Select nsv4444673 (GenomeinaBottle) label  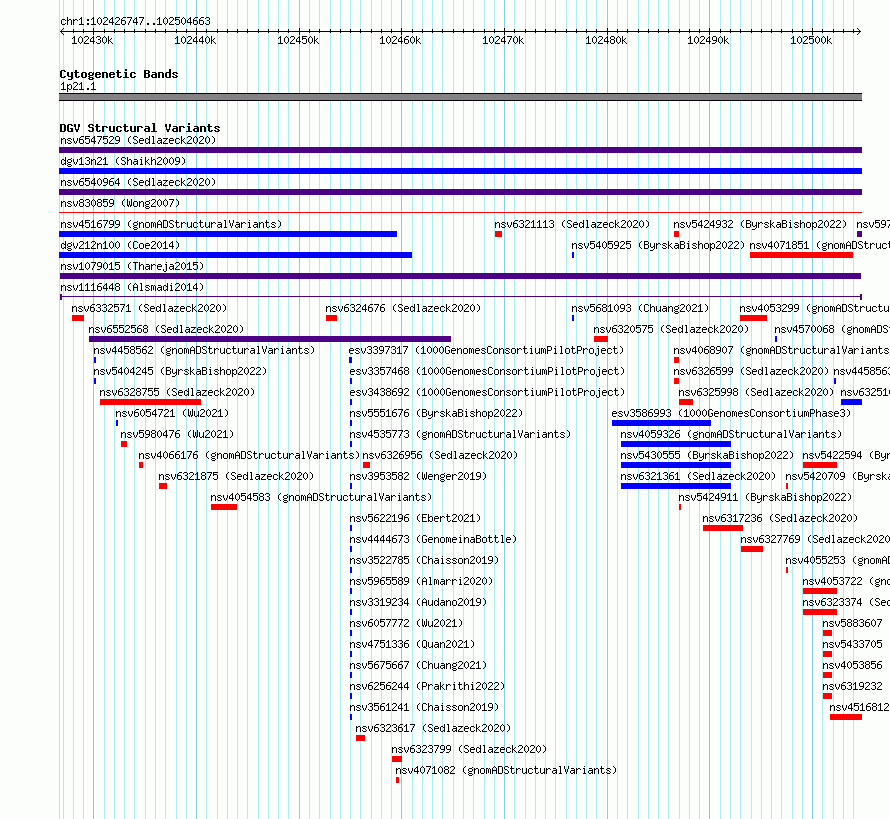[433, 539]
